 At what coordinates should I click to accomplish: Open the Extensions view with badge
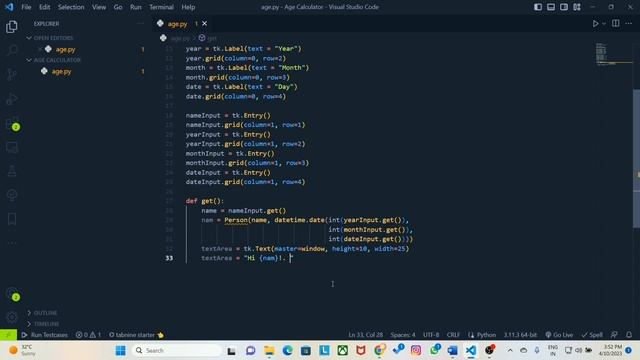pos(11,123)
